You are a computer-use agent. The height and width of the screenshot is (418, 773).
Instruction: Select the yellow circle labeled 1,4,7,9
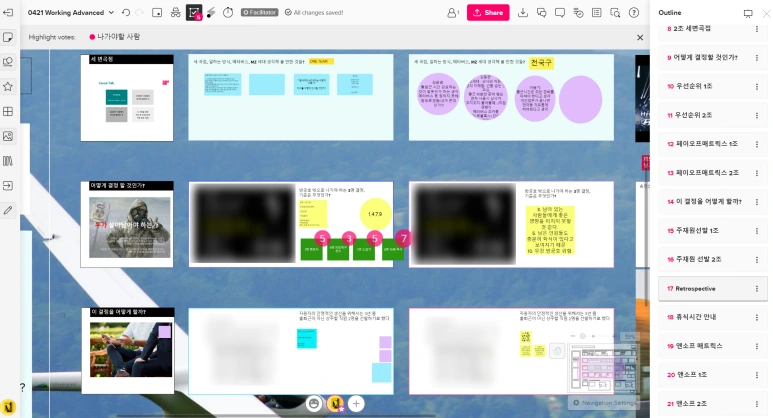pos(375,214)
